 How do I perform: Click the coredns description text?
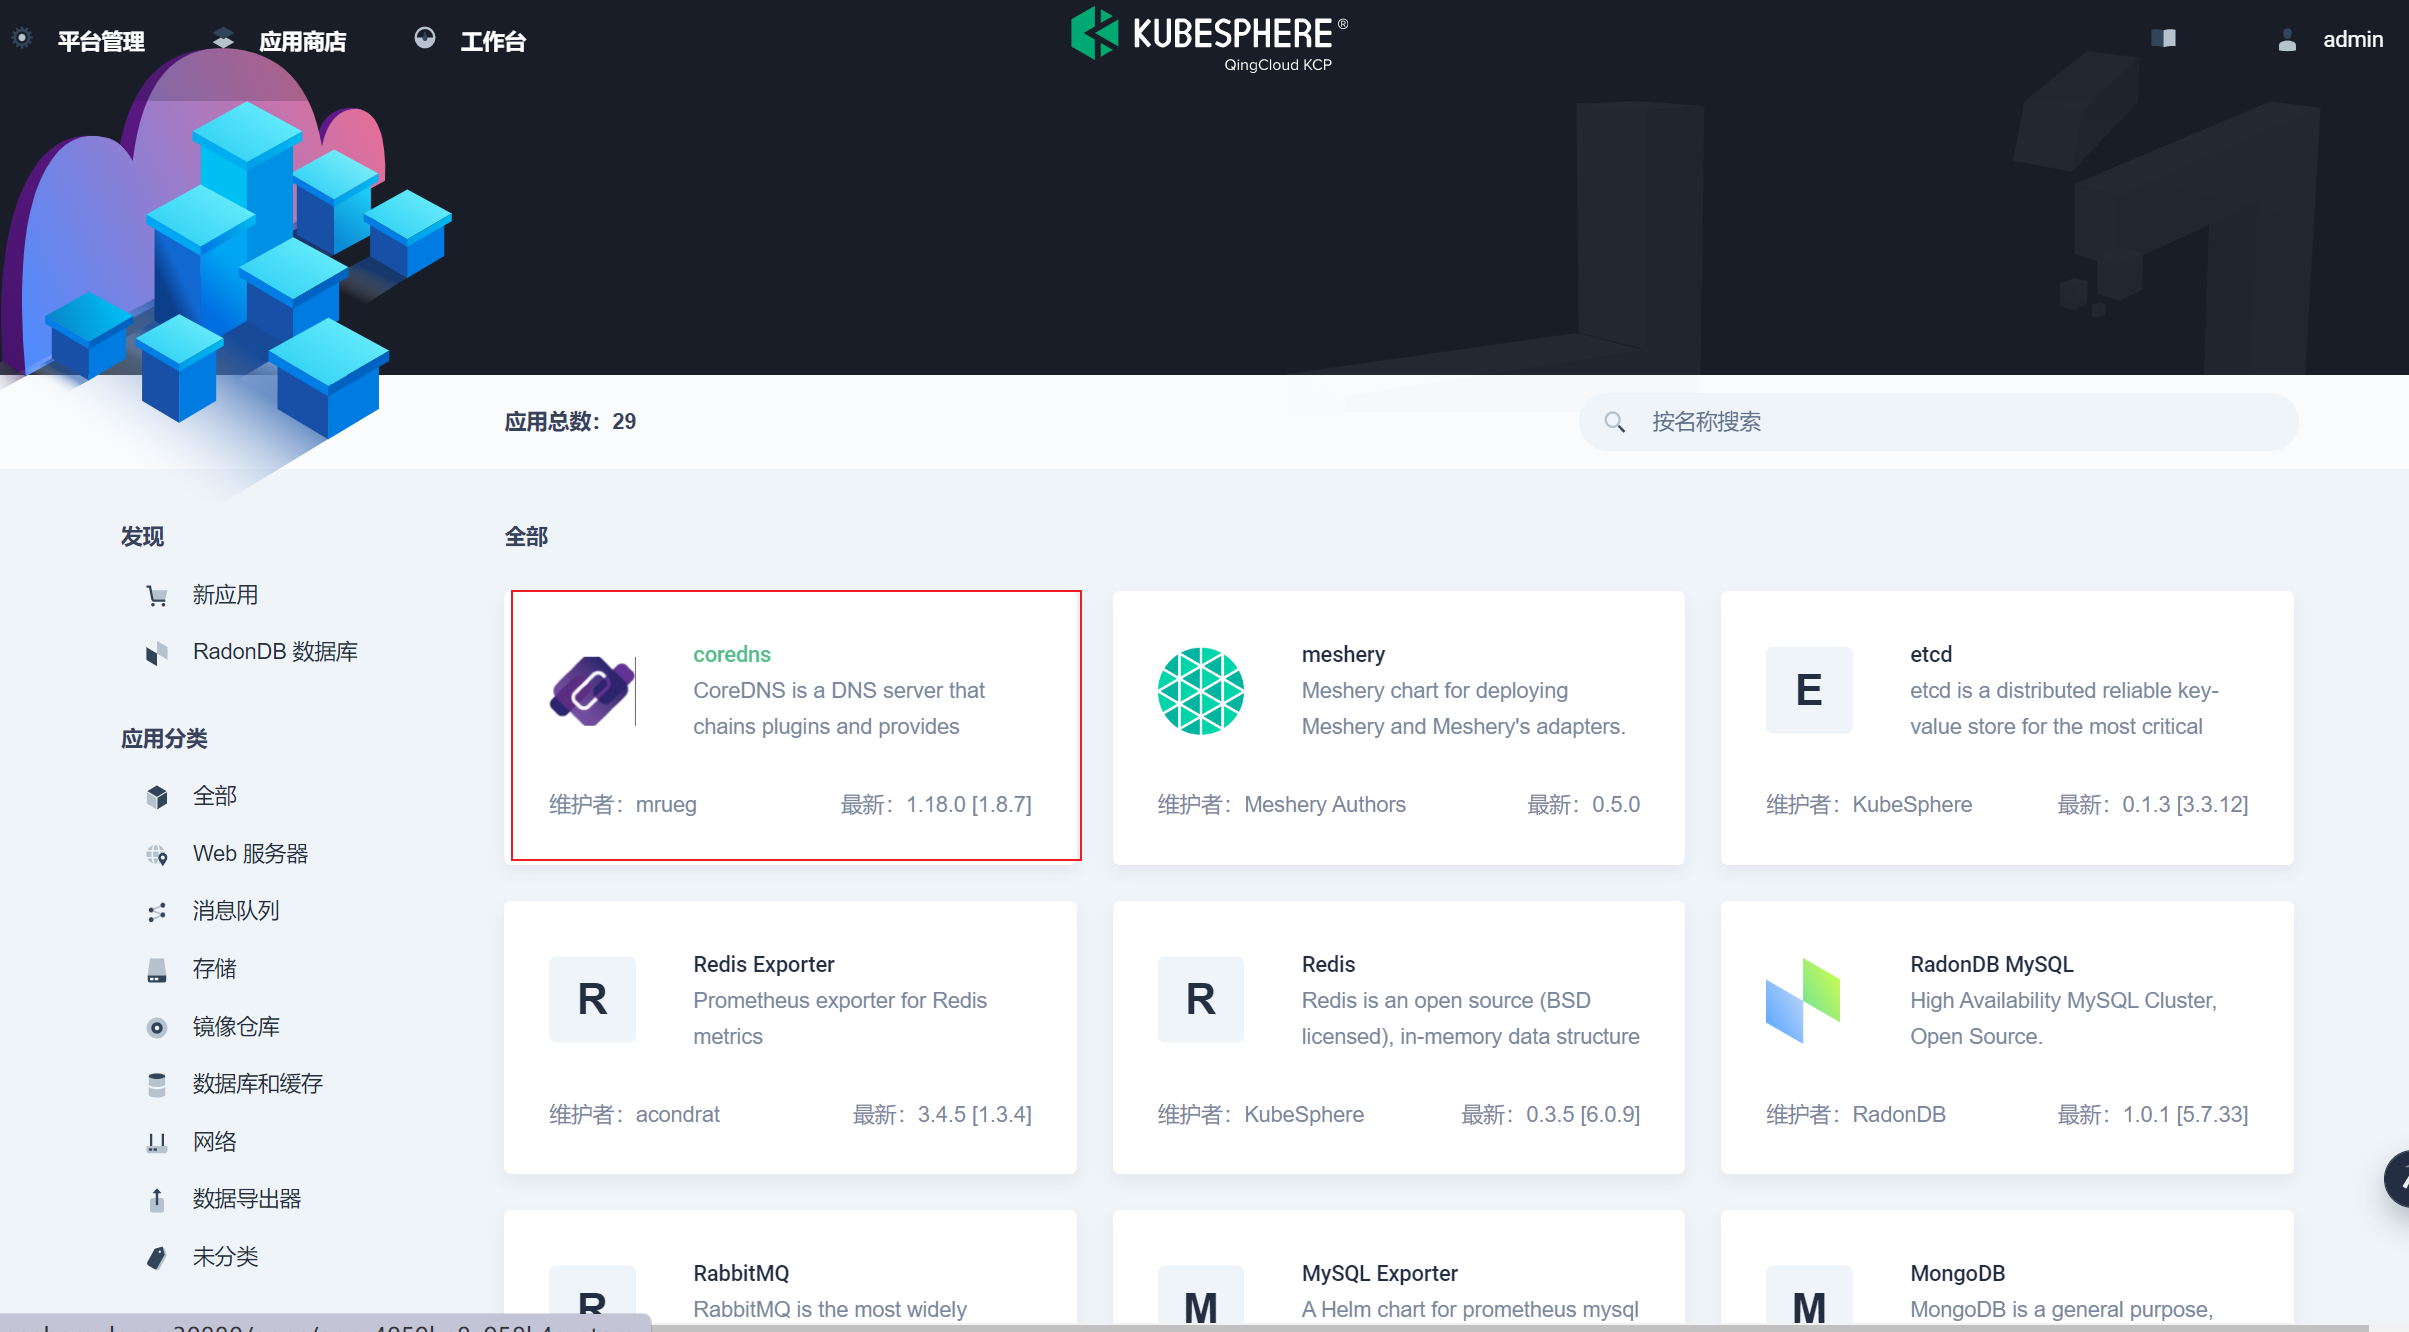tap(839, 708)
